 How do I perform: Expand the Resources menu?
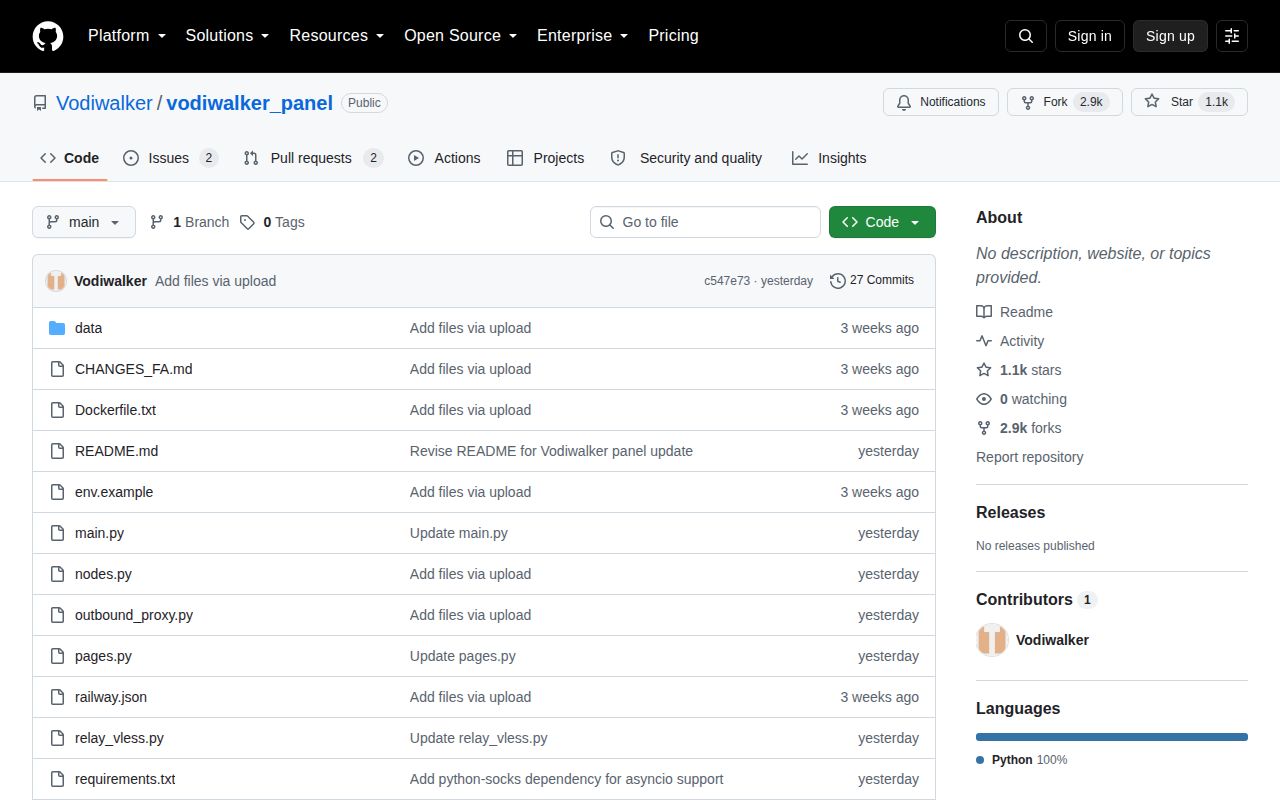click(x=337, y=36)
